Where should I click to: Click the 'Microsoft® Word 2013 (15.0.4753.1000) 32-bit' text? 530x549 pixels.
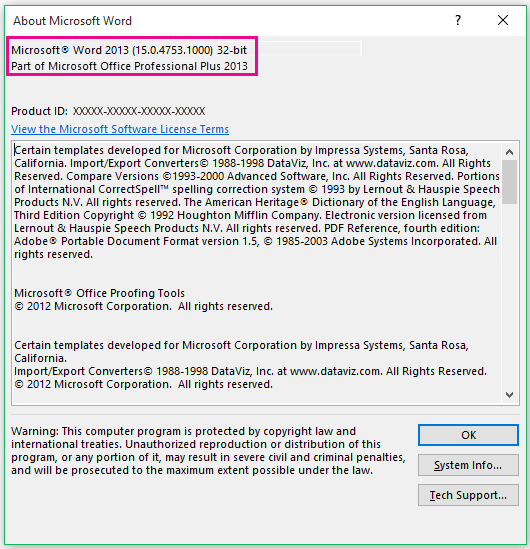[129, 50]
